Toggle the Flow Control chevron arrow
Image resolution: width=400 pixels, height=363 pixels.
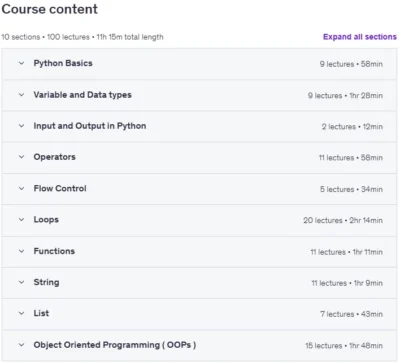coord(21,188)
